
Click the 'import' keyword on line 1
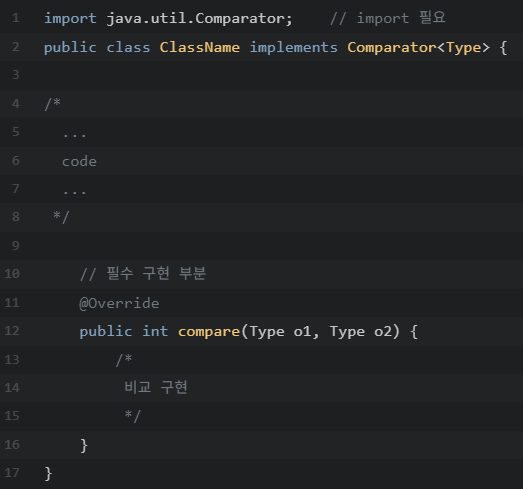(x=70, y=19)
